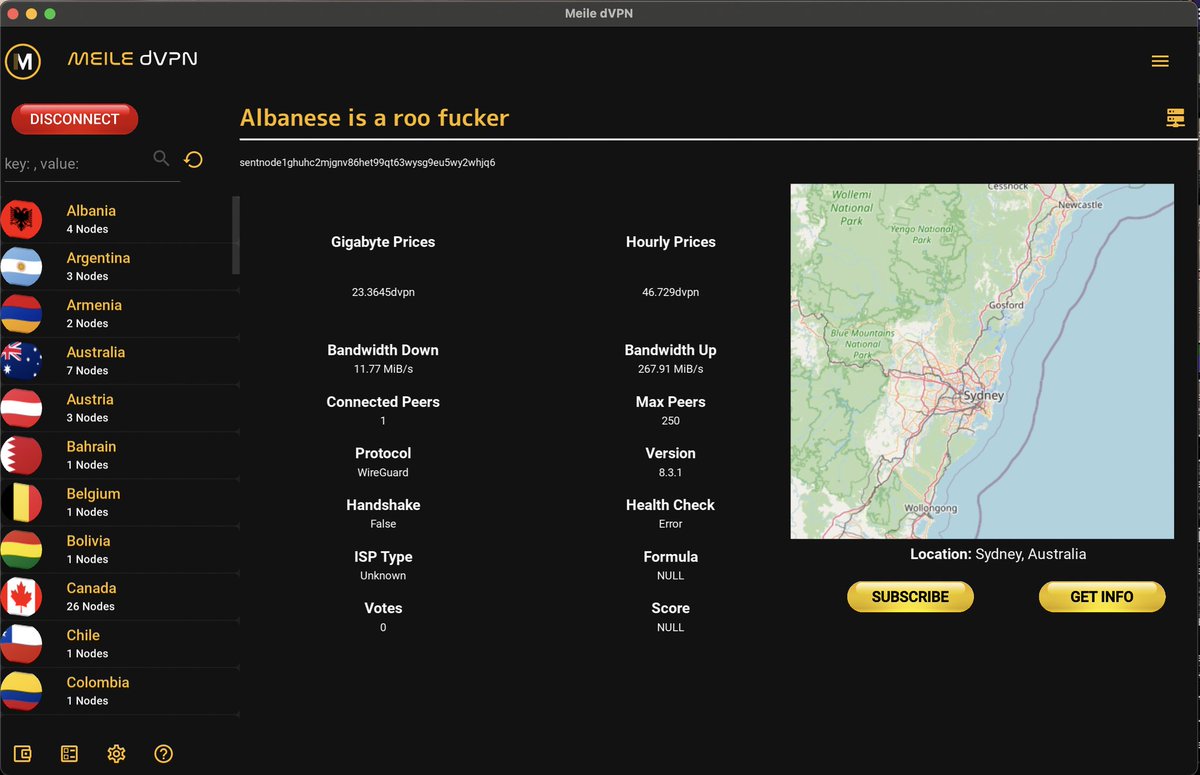This screenshot has width=1200, height=775.
Task: Open the wallet icon
Action: click(x=22, y=753)
